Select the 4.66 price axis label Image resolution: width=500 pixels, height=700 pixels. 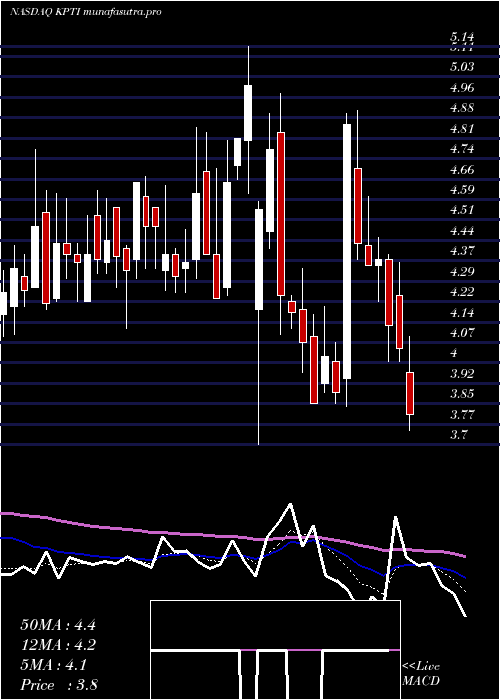[x=462, y=170]
